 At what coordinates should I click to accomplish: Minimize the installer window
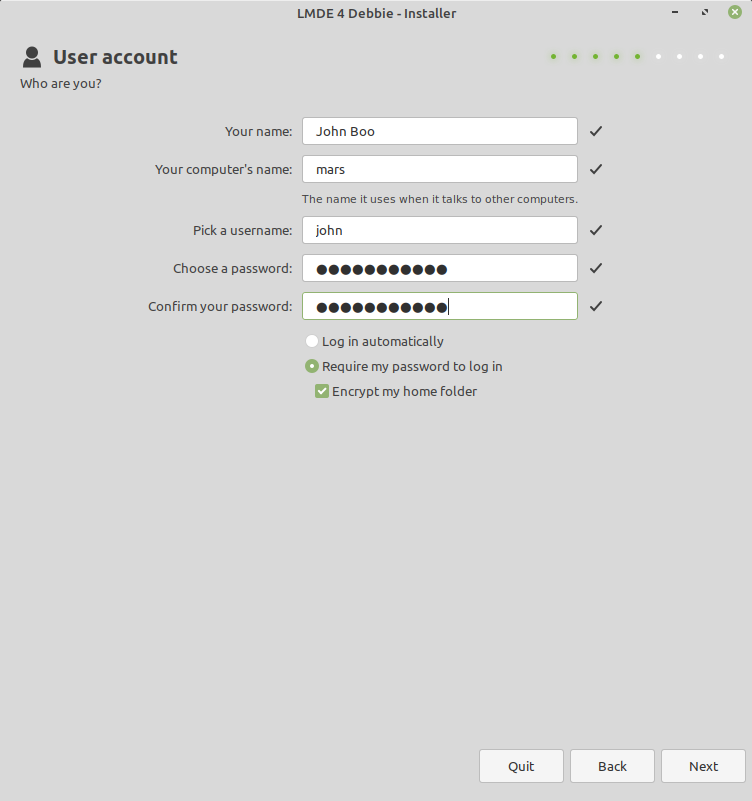pyautogui.click(x=675, y=12)
